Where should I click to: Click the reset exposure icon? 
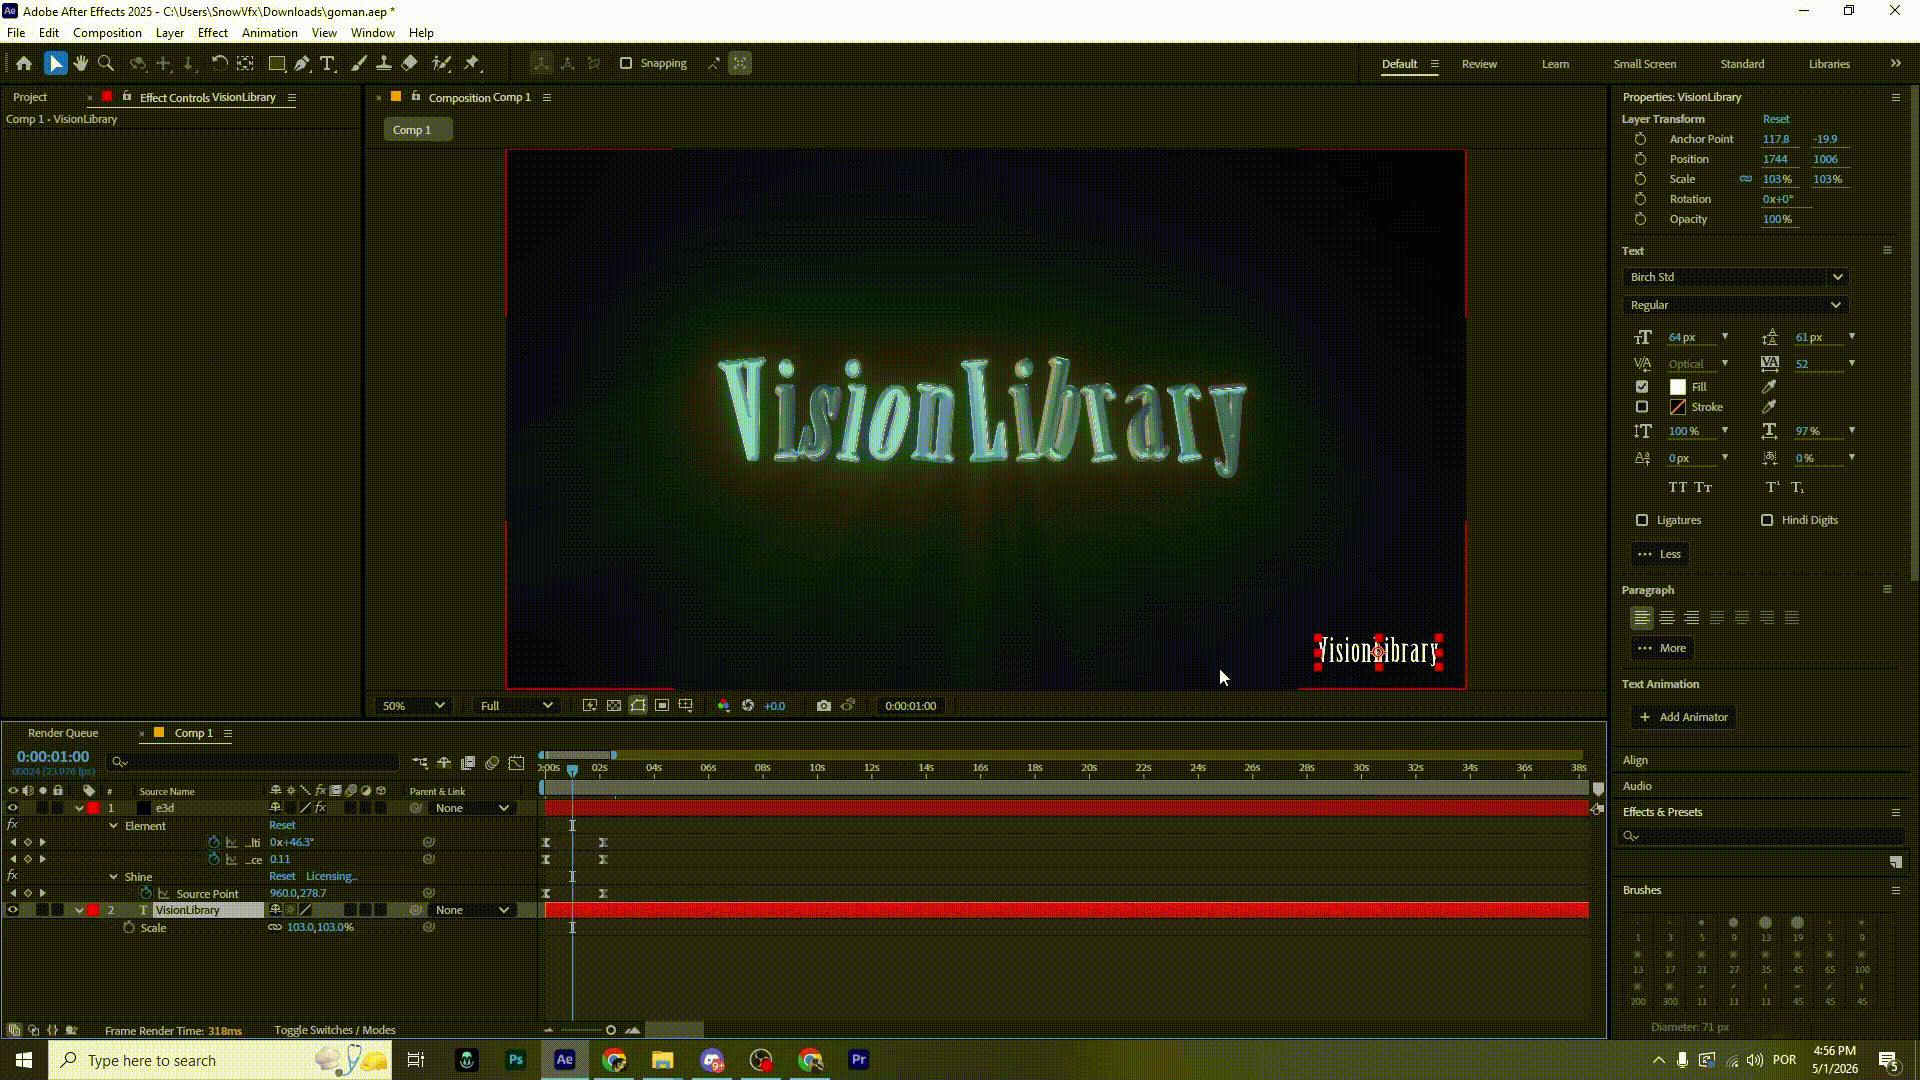[x=748, y=706]
